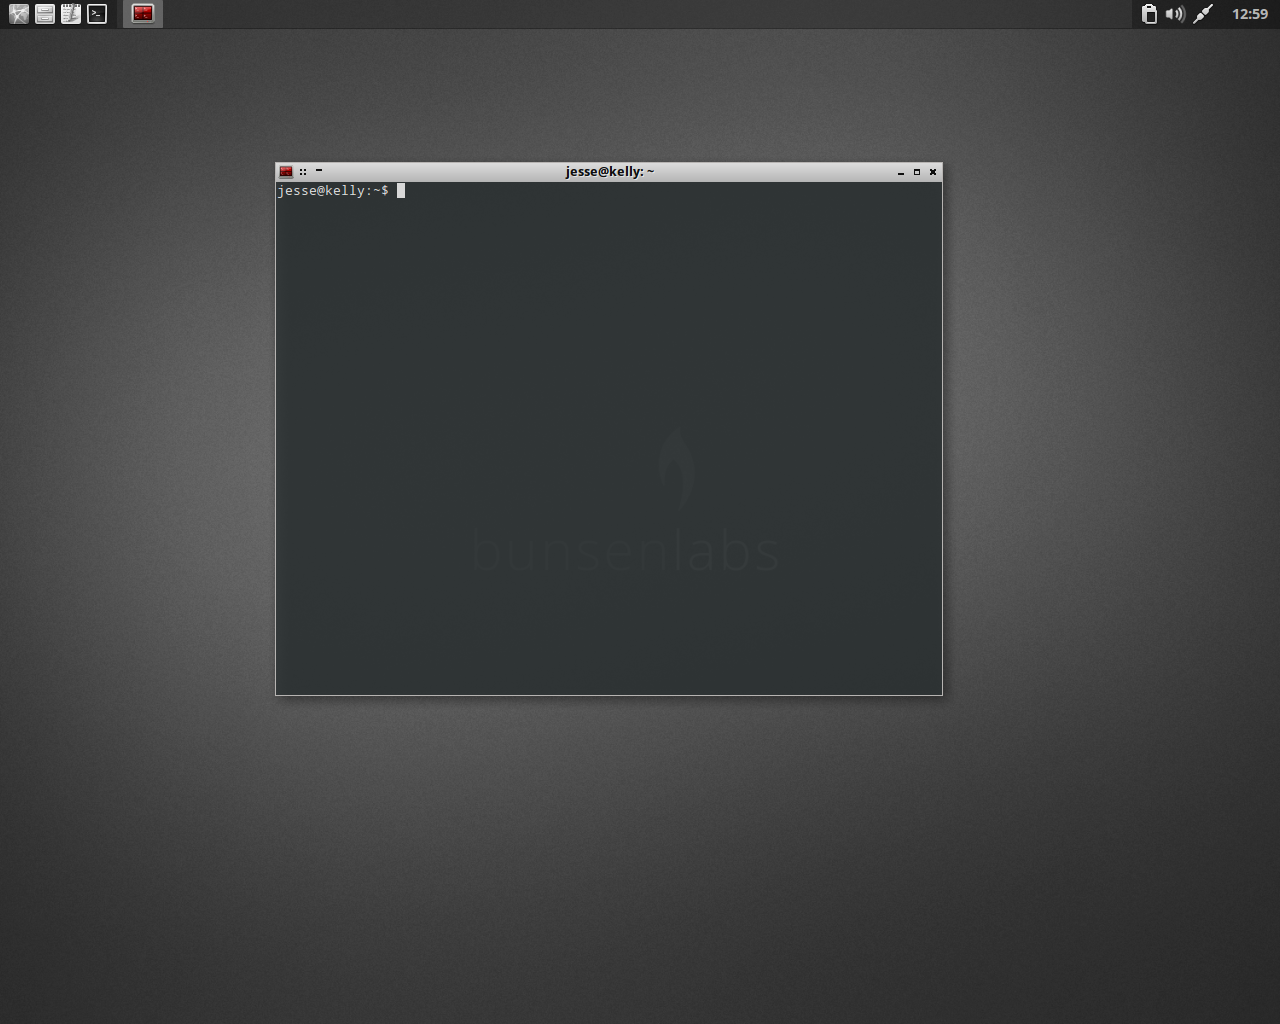Launch a new terminal from the panel
This screenshot has width=1280, height=1024.
point(97,14)
